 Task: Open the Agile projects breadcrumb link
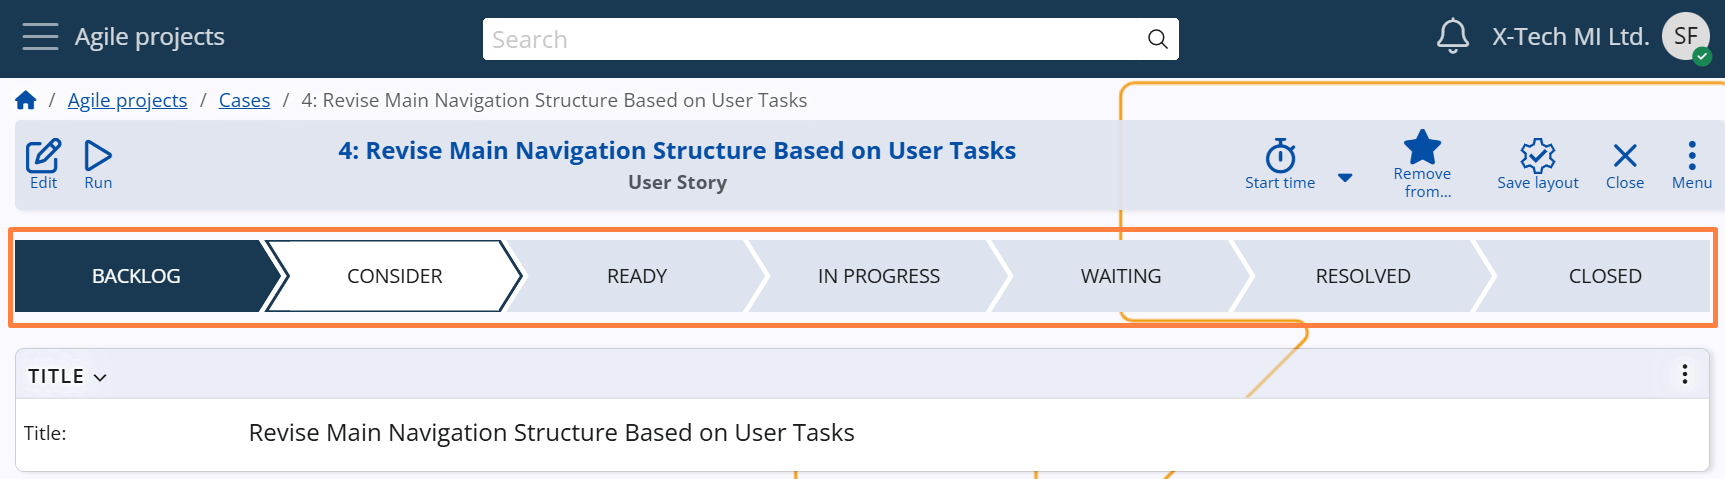(127, 100)
